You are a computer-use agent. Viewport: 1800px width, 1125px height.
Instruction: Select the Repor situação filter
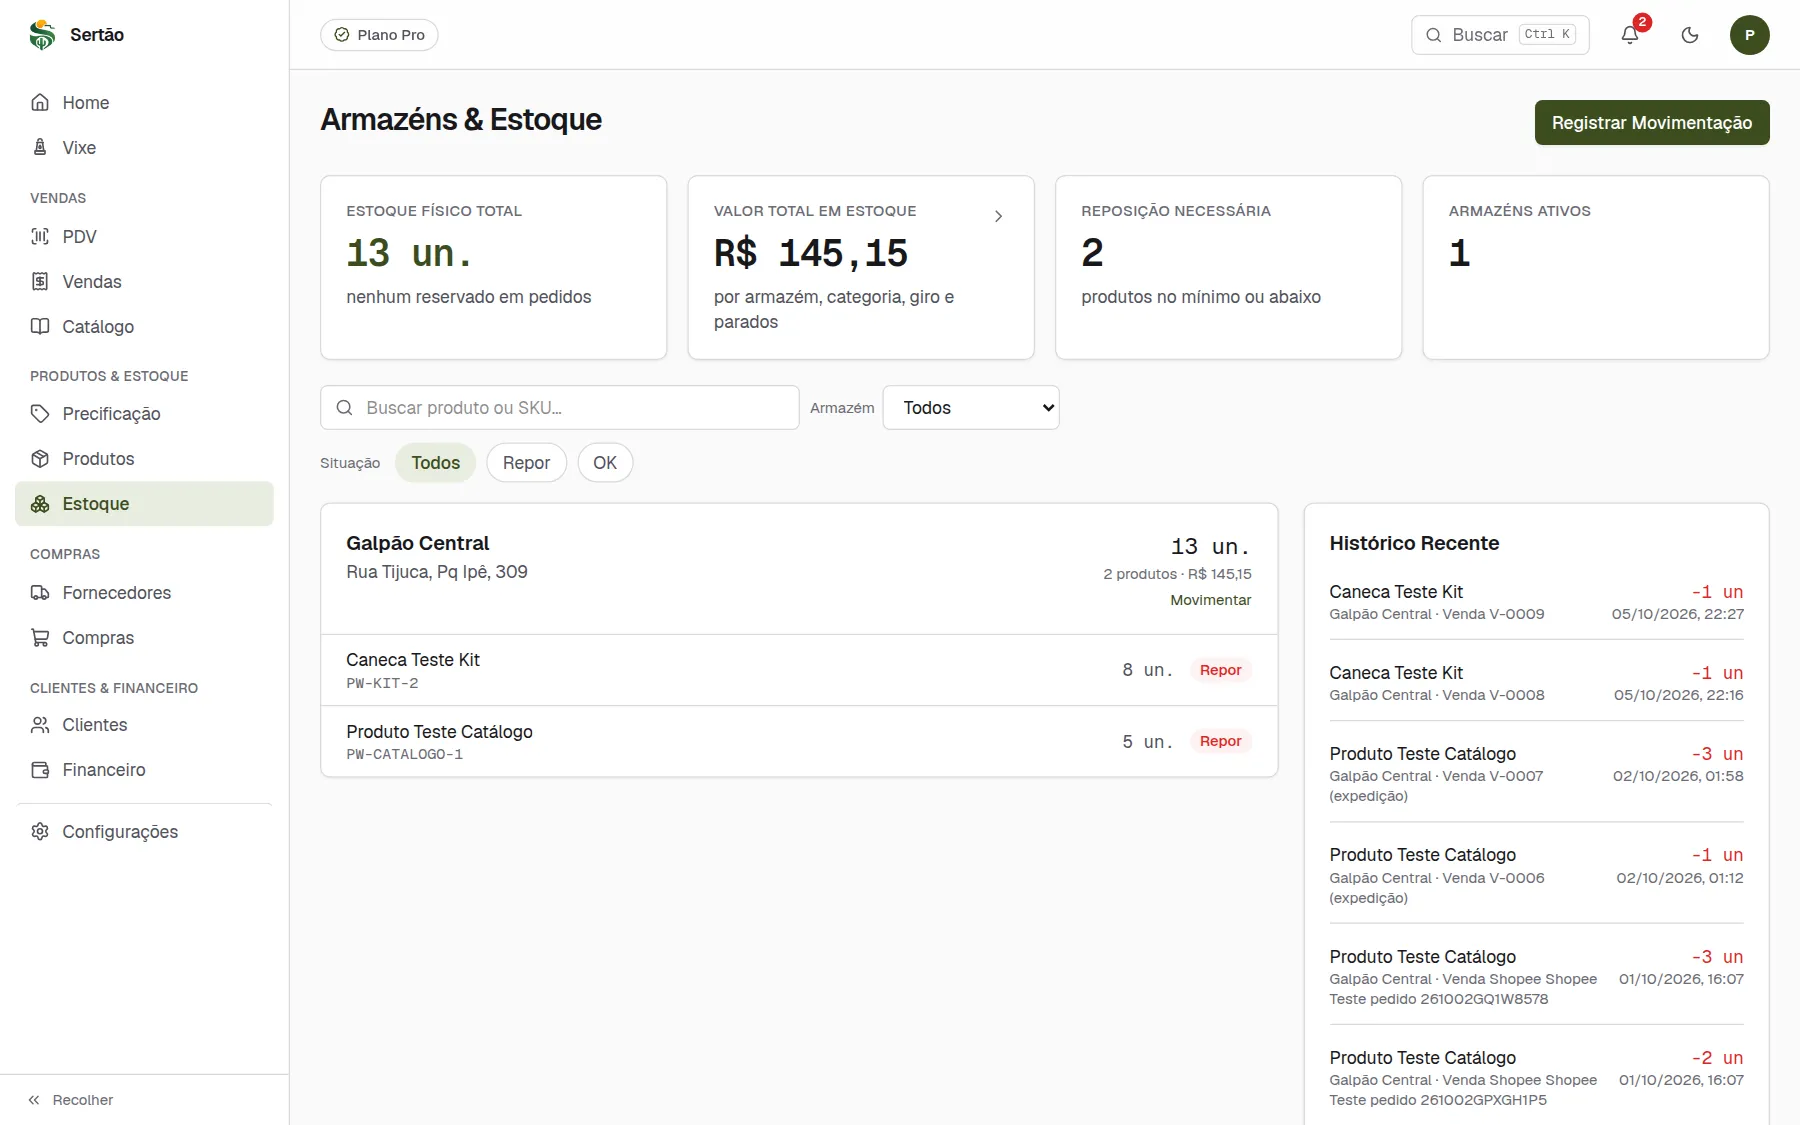coord(527,463)
